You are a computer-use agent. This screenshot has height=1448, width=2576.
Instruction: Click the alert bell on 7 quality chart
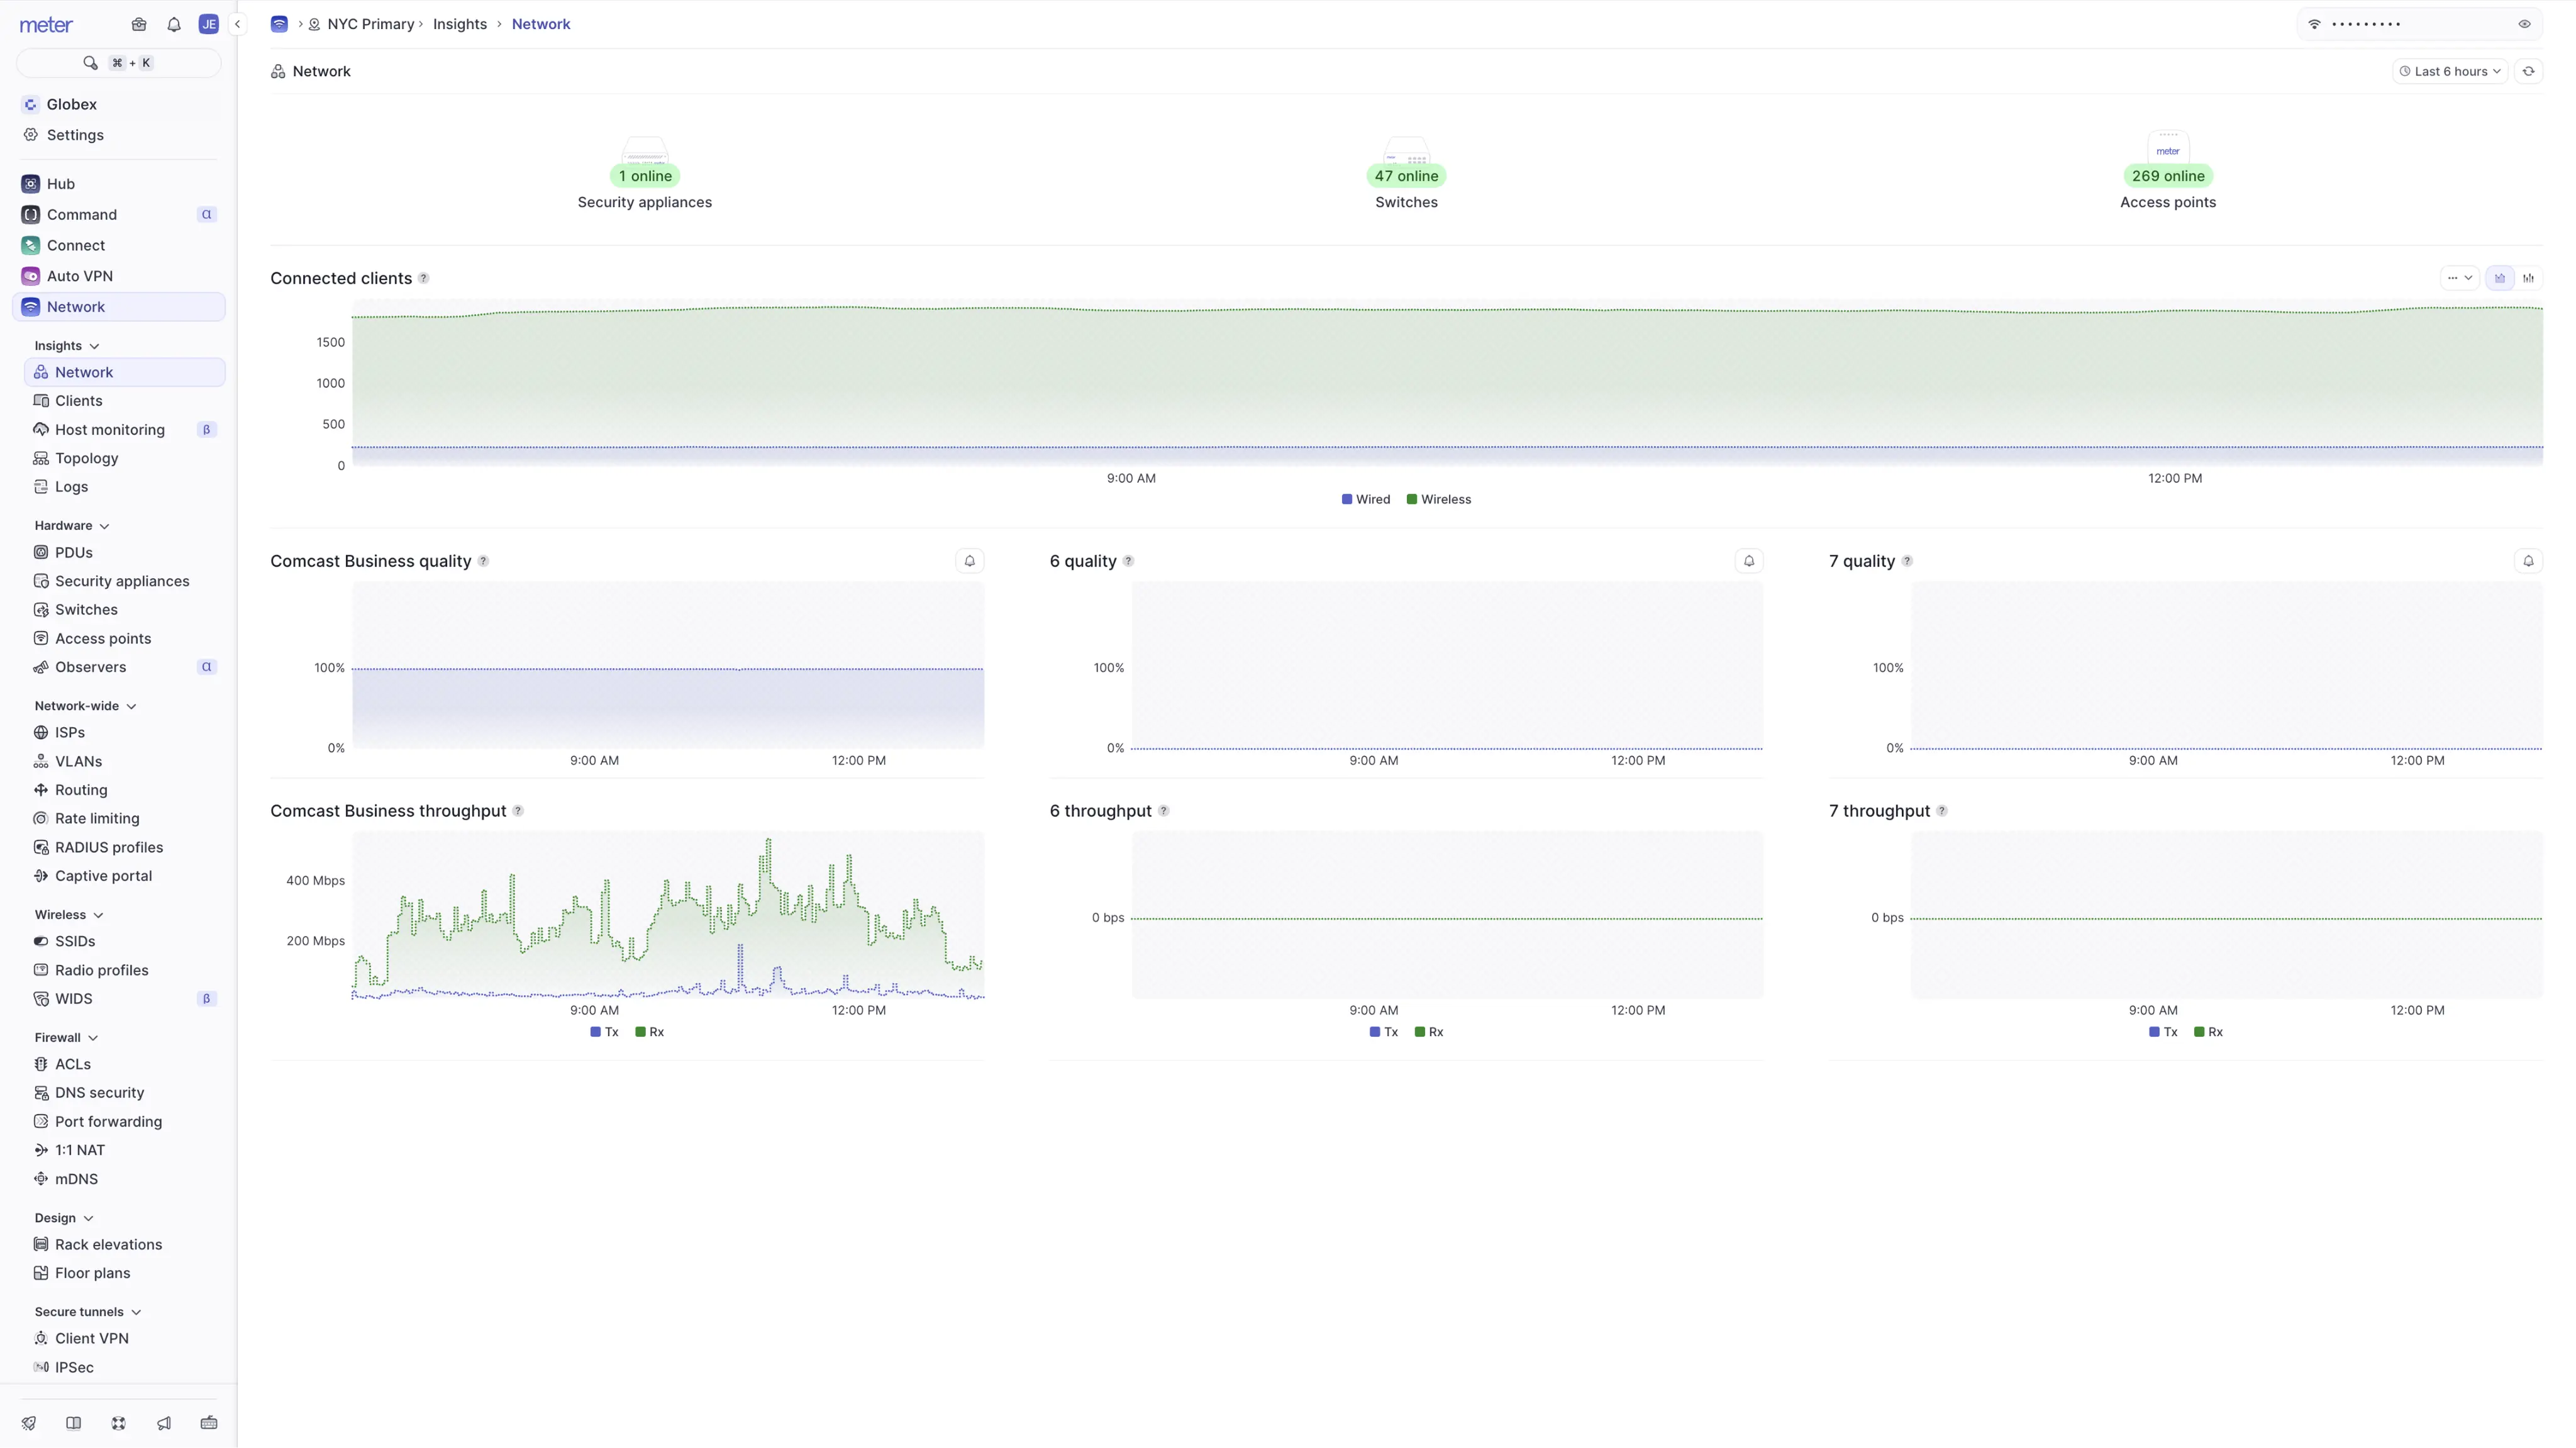pos(2528,561)
